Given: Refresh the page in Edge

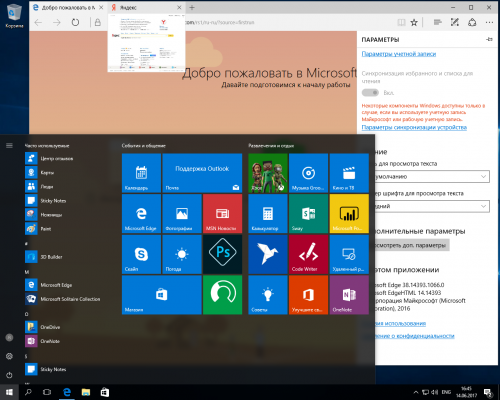Looking at the screenshot, I should [x=75, y=22].
